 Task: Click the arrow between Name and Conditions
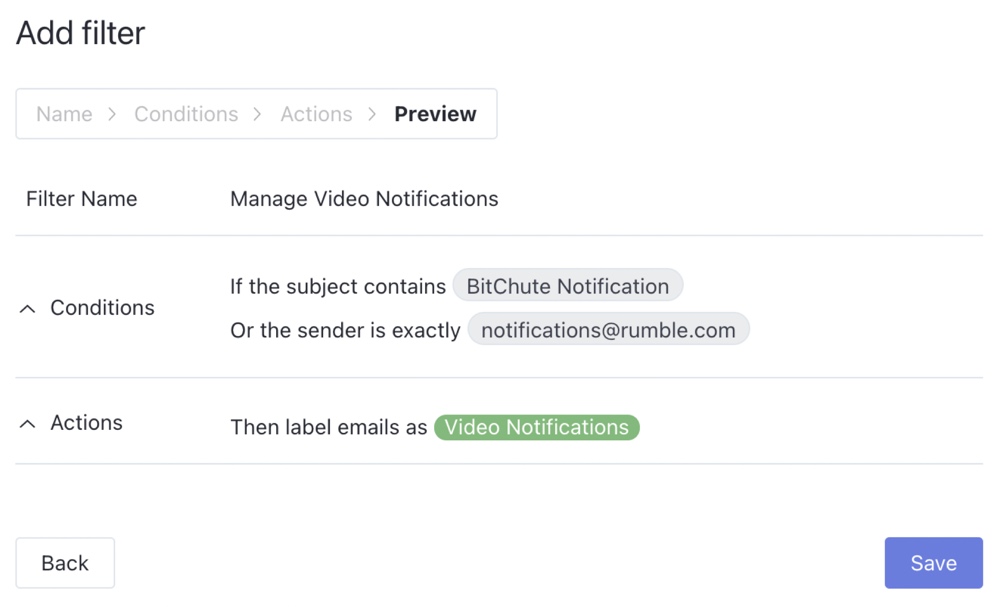113,114
